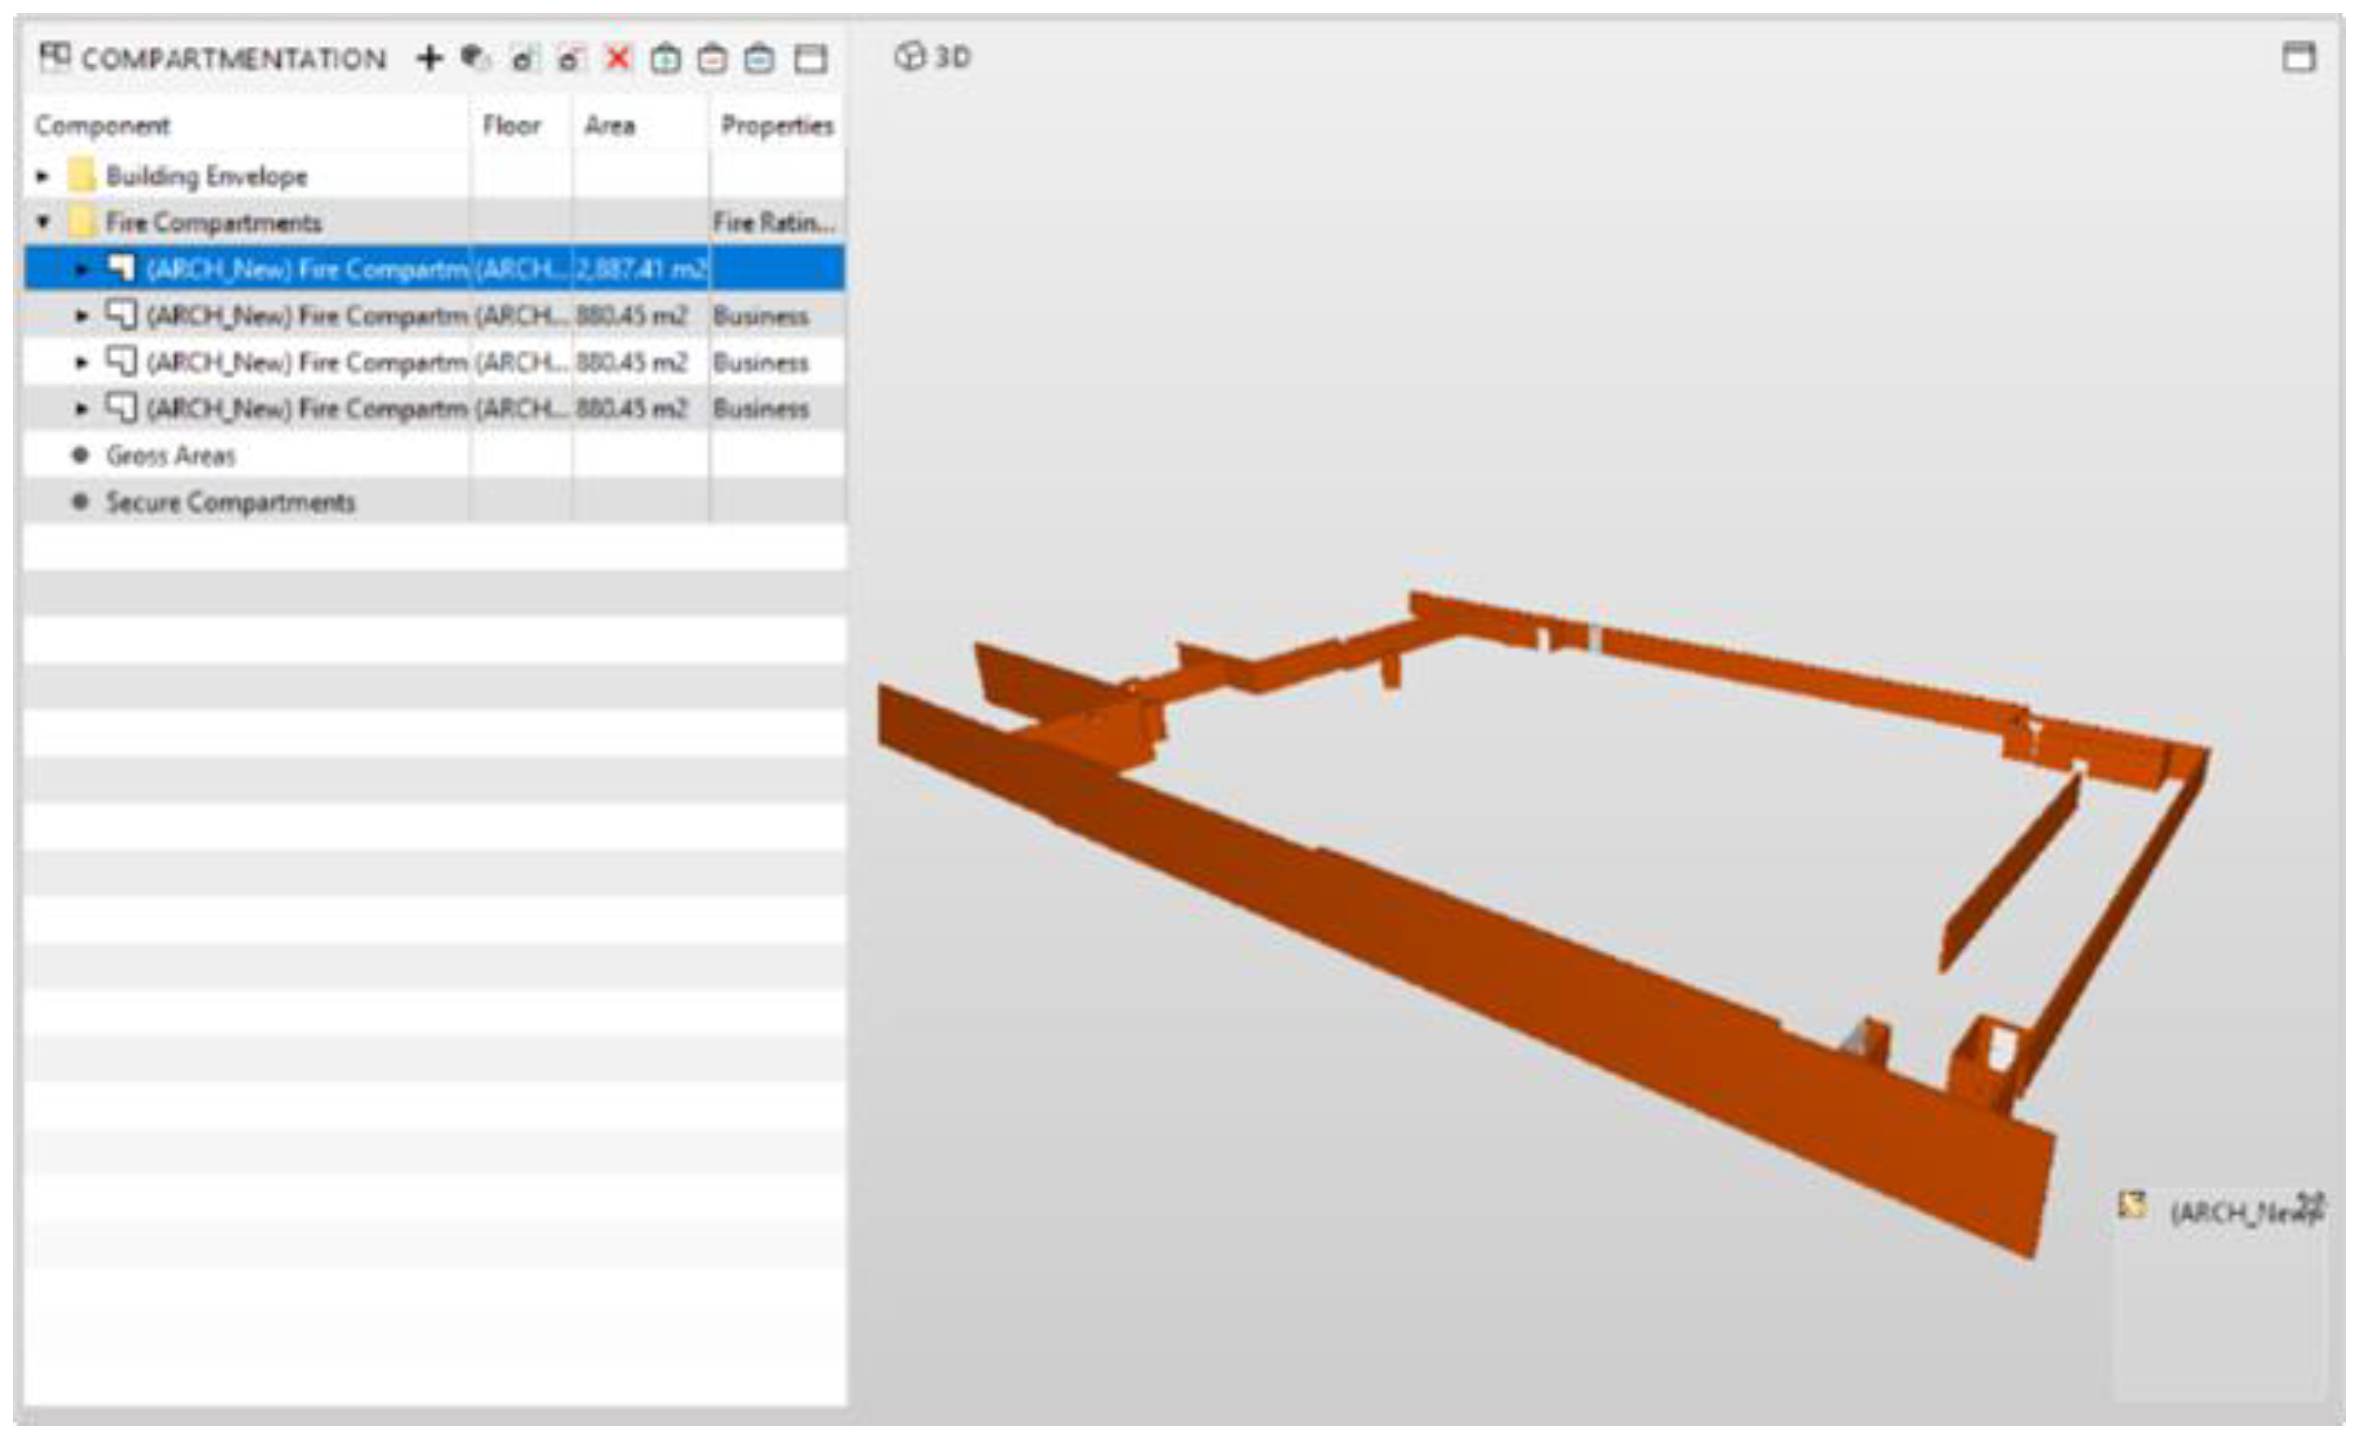Click the Properties column header
This screenshot has width=2370, height=1446.
point(776,126)
